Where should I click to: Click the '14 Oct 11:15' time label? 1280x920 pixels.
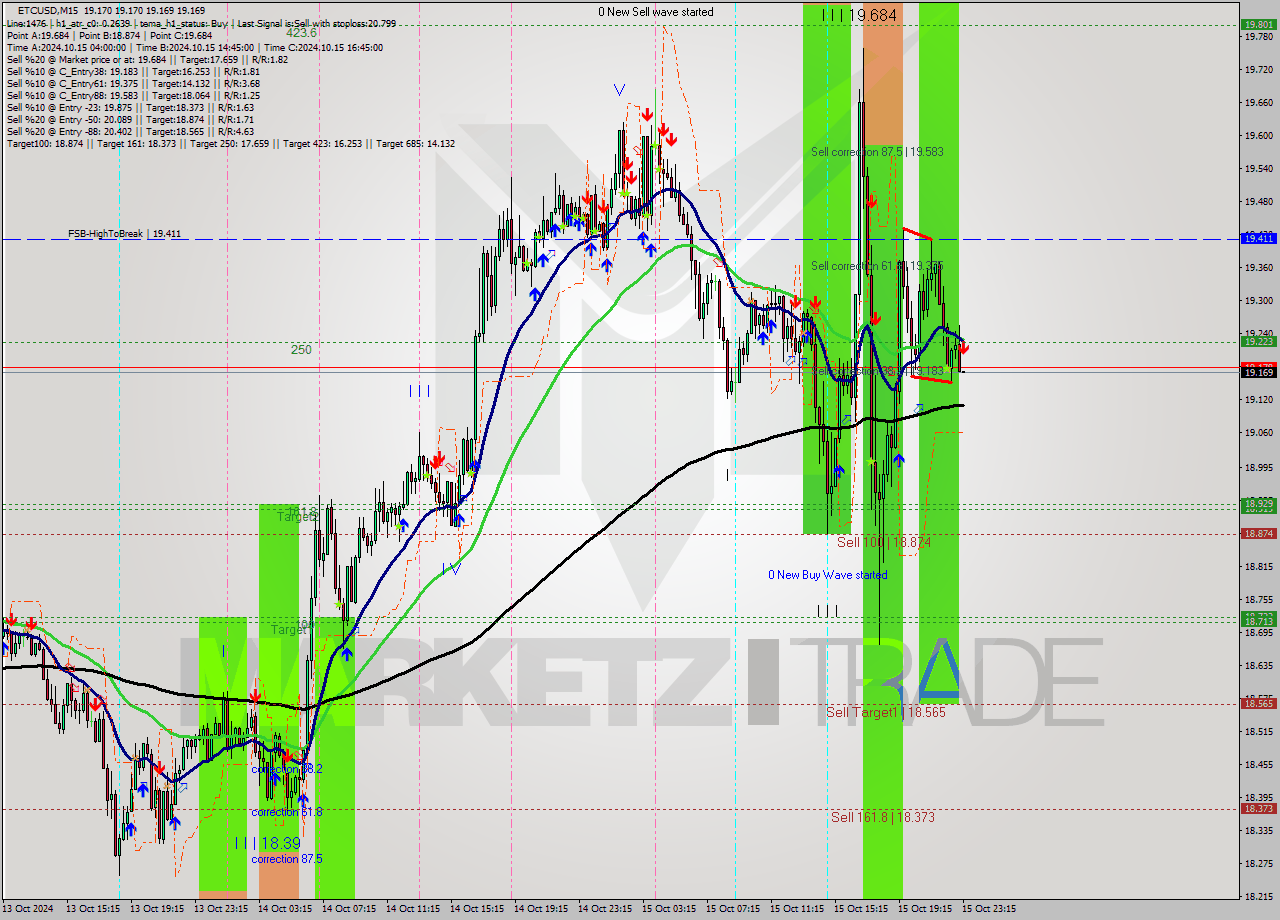[412, 909]
